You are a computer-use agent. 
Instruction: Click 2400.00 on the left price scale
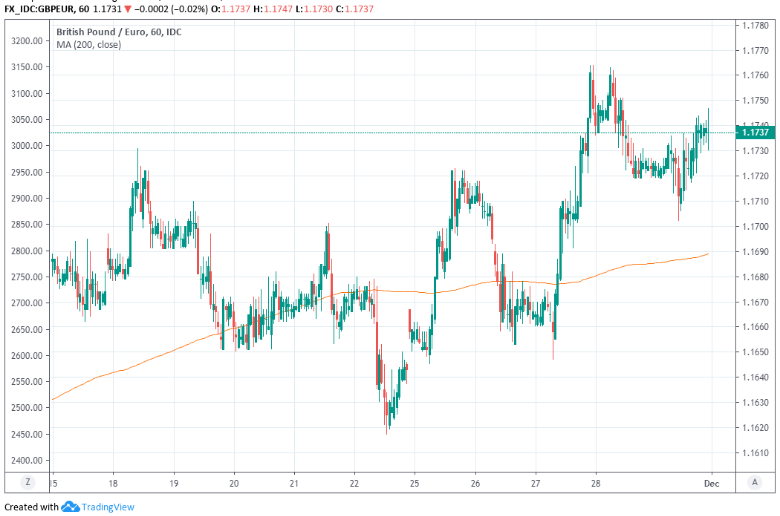21,460
